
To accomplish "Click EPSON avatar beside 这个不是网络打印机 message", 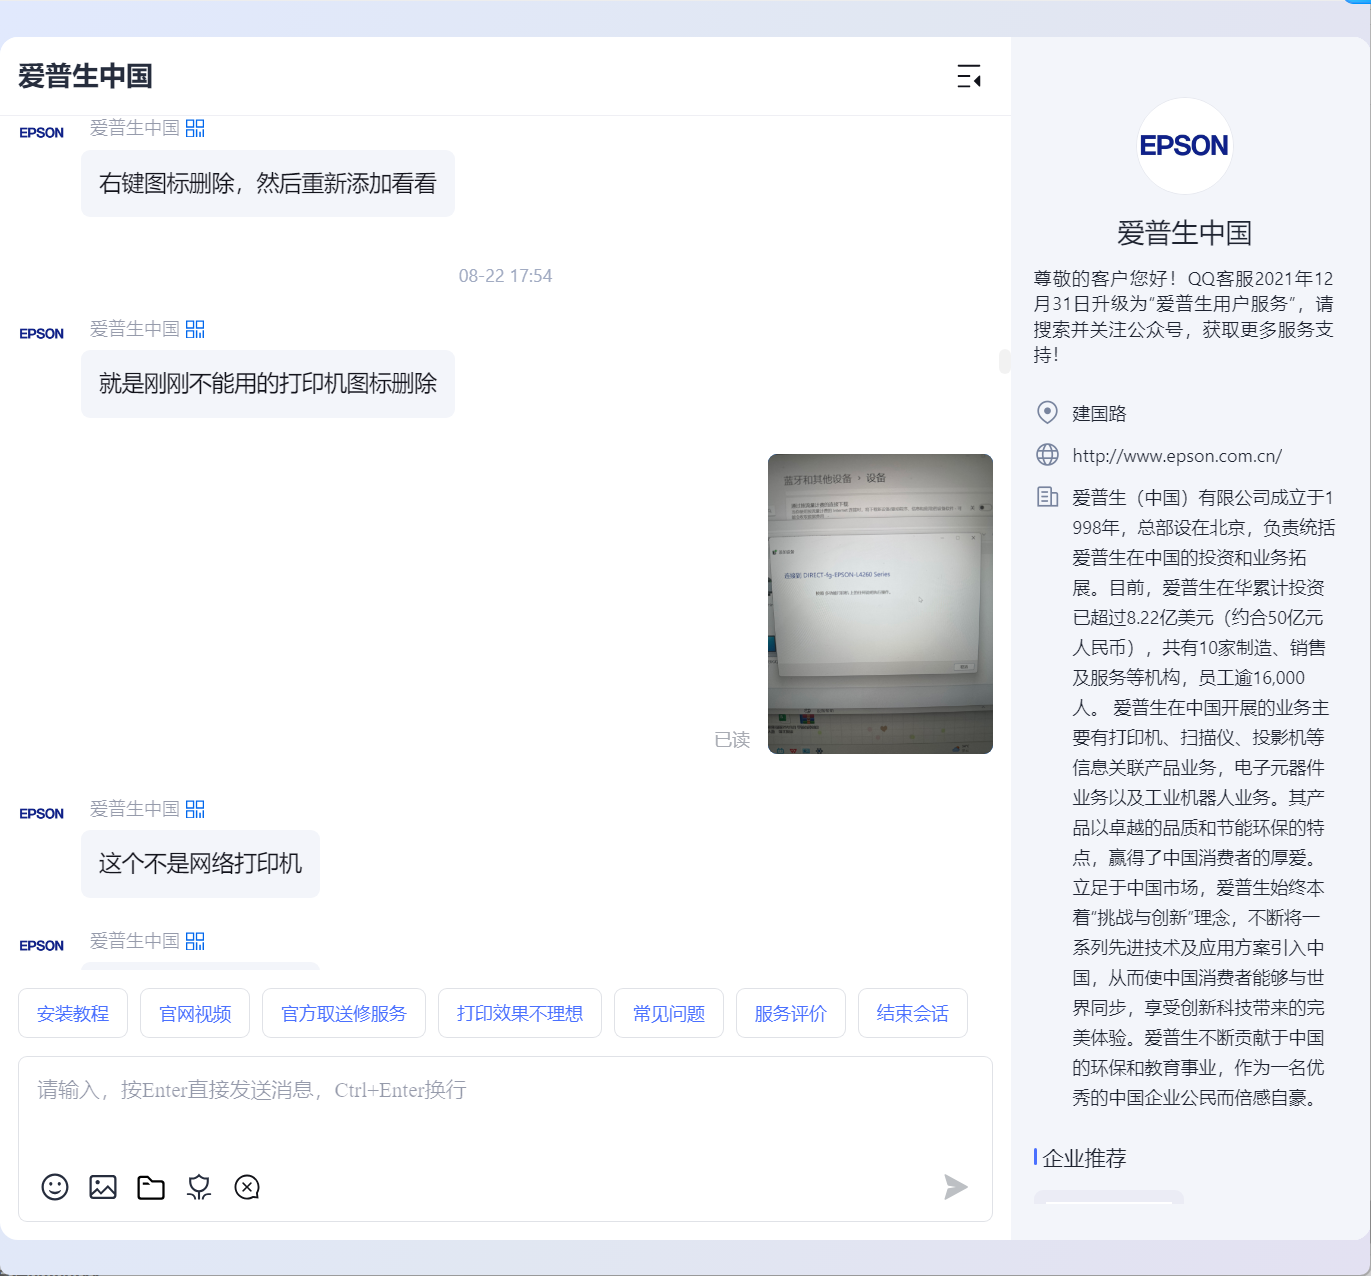I will tap(41, 814).
